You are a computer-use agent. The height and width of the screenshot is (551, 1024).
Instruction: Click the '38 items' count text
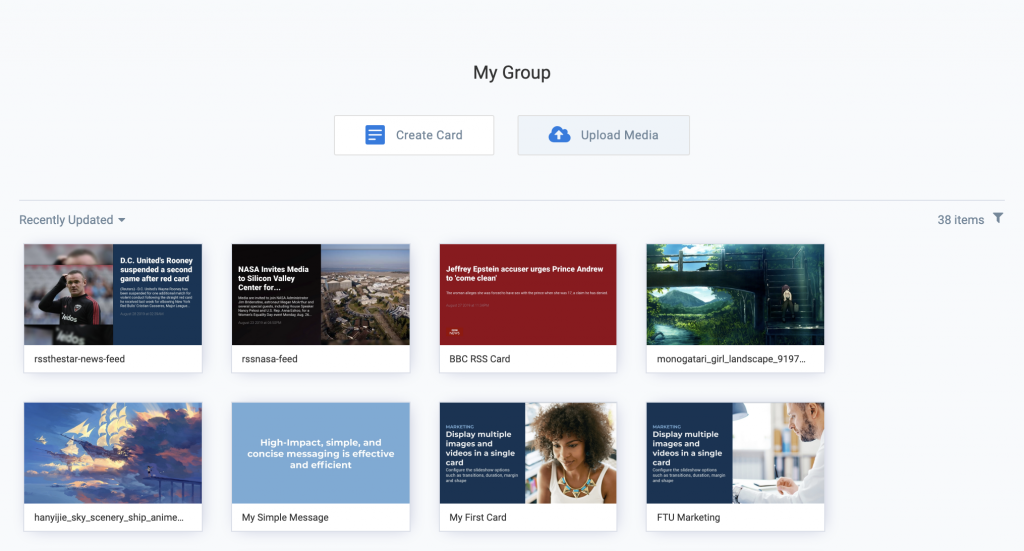pyautogui.click(x=961, y=220)
